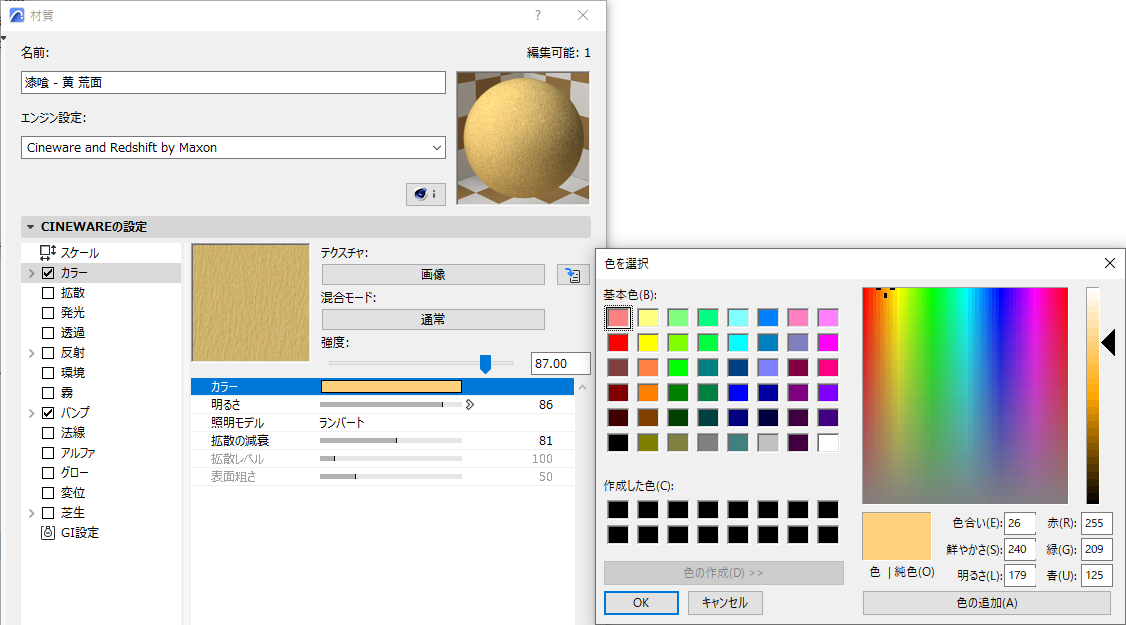Disable the バンプ channel checkbox
The image size is (1126, 625).
(46, 411)
